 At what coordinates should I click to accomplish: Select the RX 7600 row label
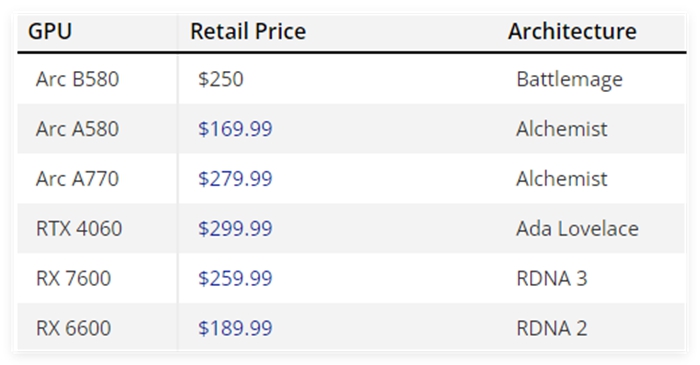point(73,278)
